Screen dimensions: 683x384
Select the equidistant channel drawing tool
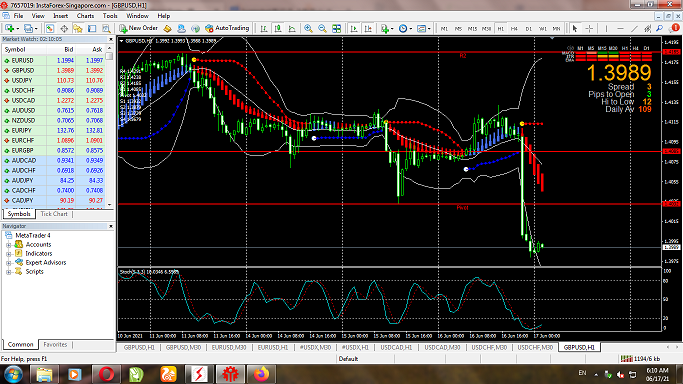point(648,28)
